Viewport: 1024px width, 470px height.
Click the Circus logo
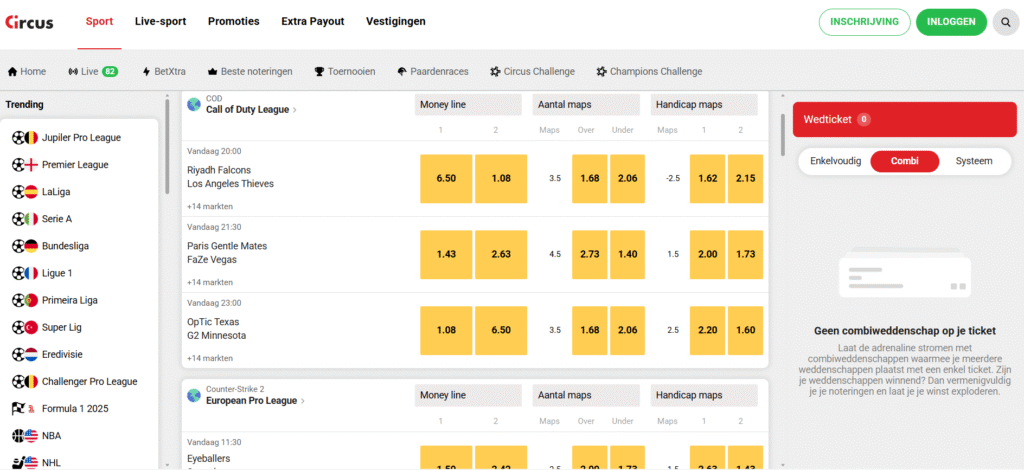[x=29, y=21]
